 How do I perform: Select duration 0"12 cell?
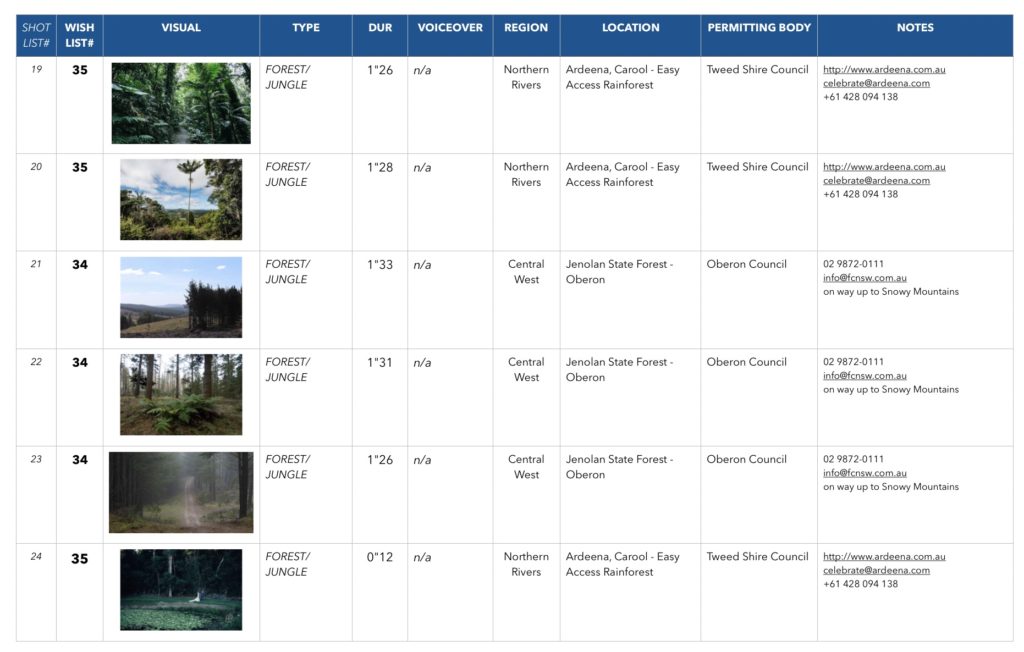click(380, 593)
